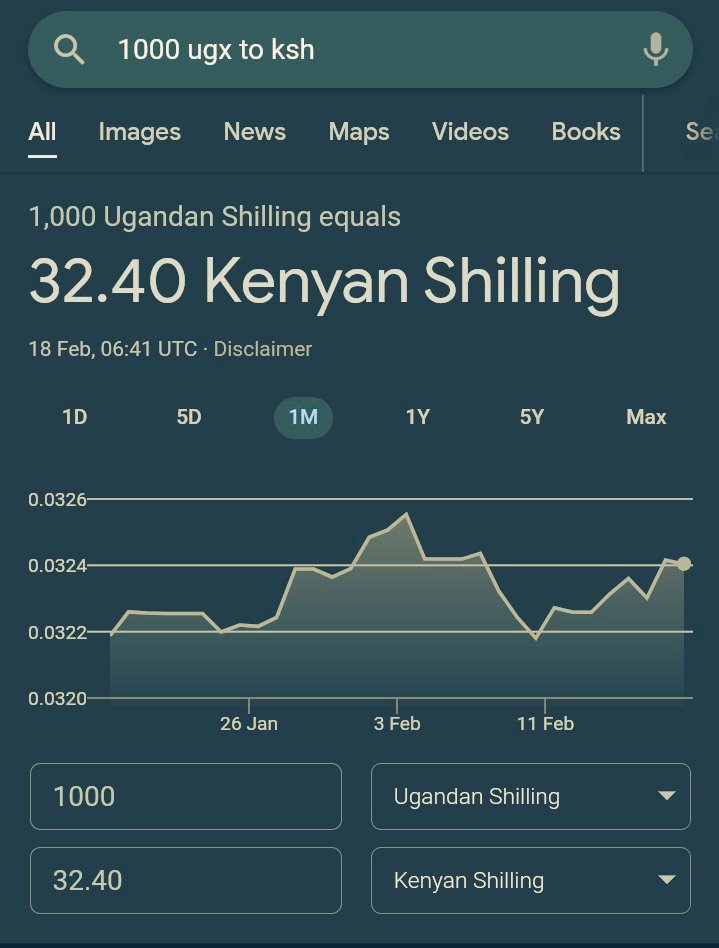Click the '26 Jan' axis label
This screenshot has height=948, width=719.
coord(249,724)
